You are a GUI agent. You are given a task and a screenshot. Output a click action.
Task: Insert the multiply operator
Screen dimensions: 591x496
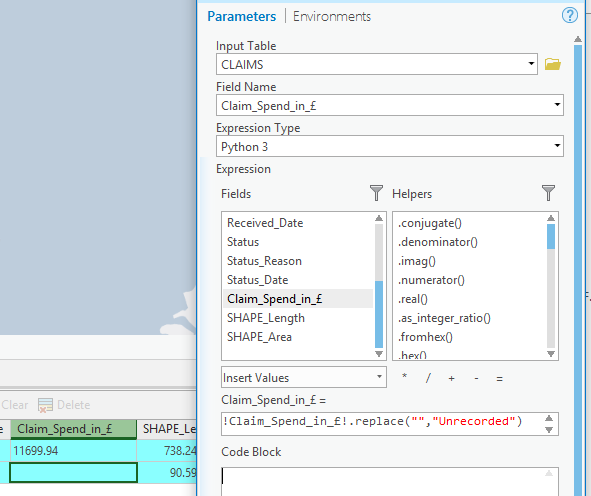(x=404, y=377)
